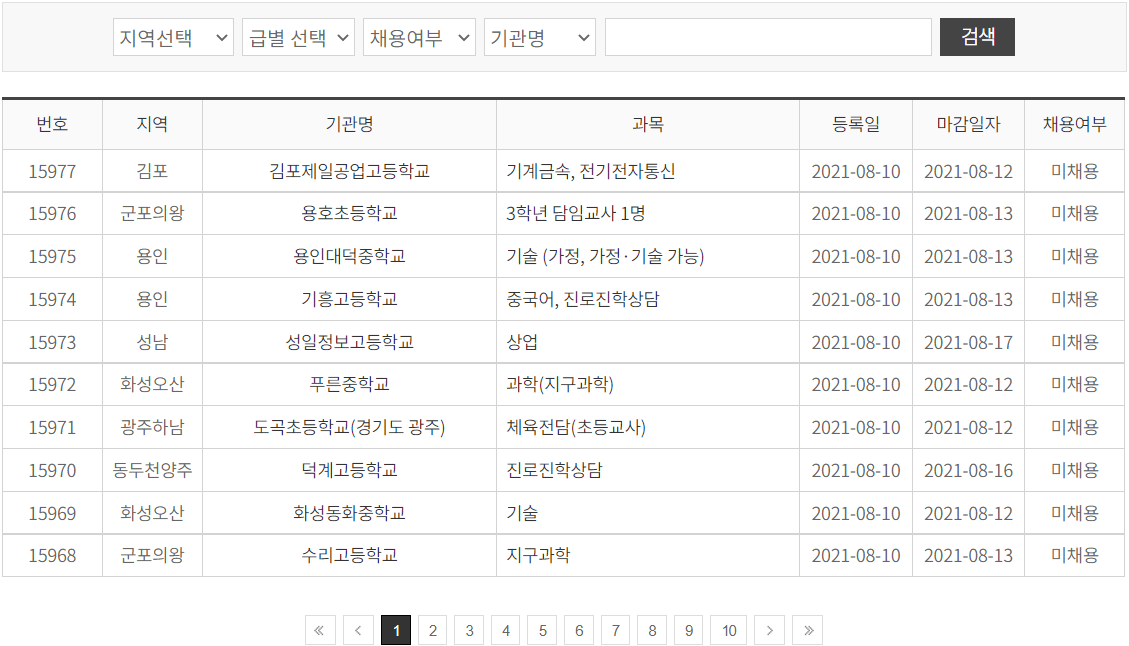This screenshot has height=646, width=1129.
Task: Click the 검색 search button
Action: [x=976, y=36]
